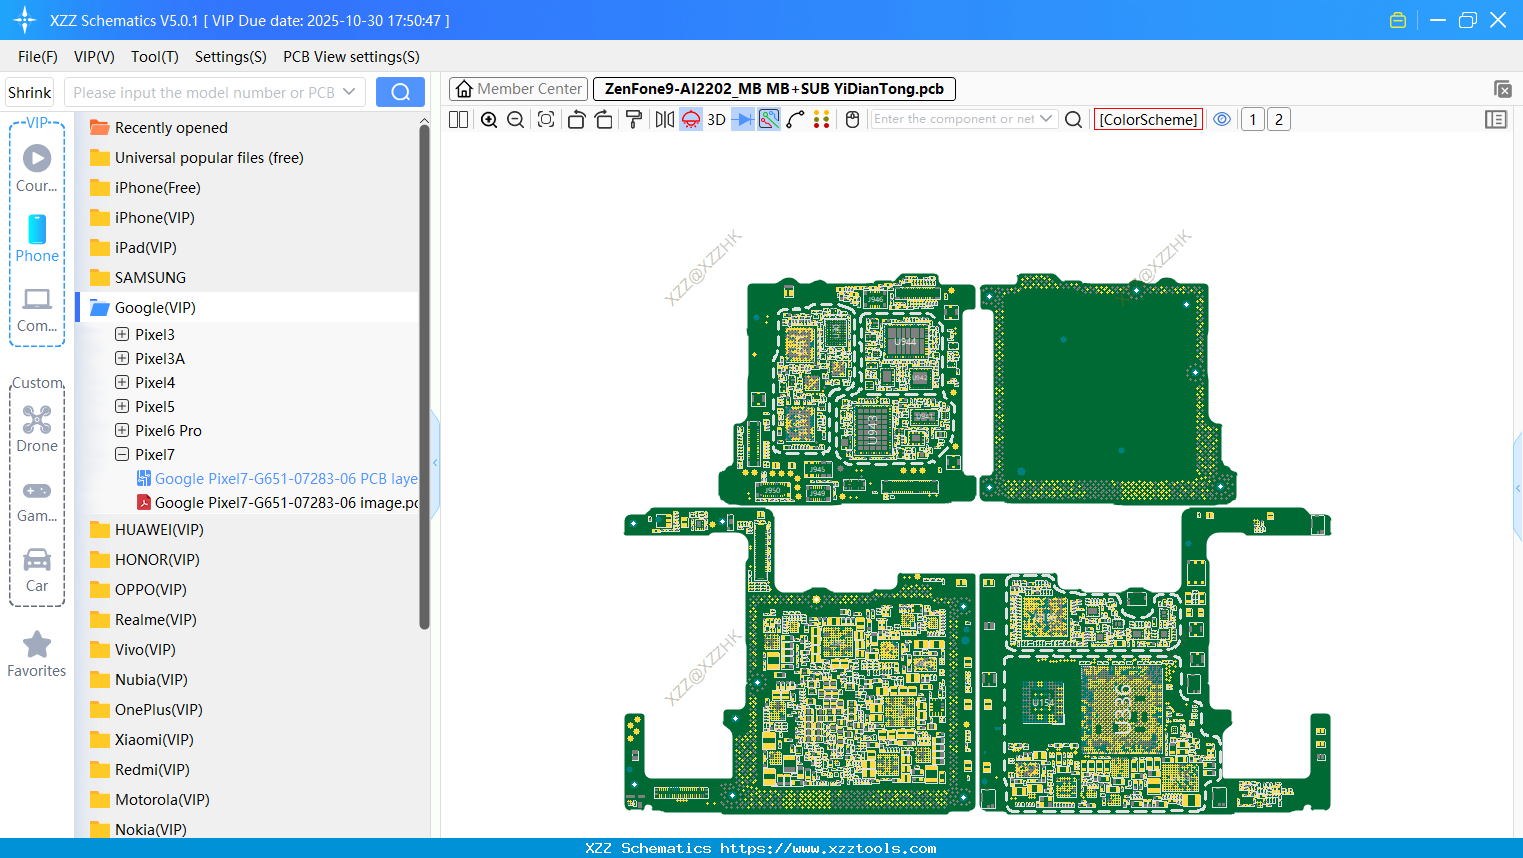Zoom in on the PCB view
1523x858 pixels.
pos(489,119)
